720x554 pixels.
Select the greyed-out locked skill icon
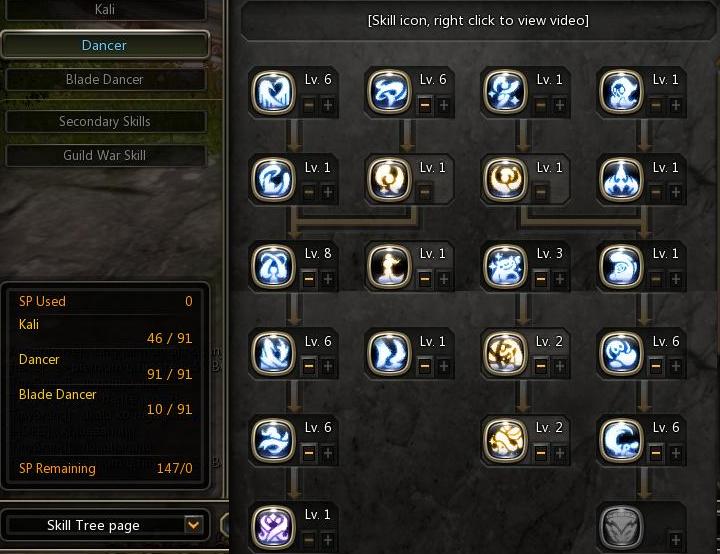click(621, 527)
